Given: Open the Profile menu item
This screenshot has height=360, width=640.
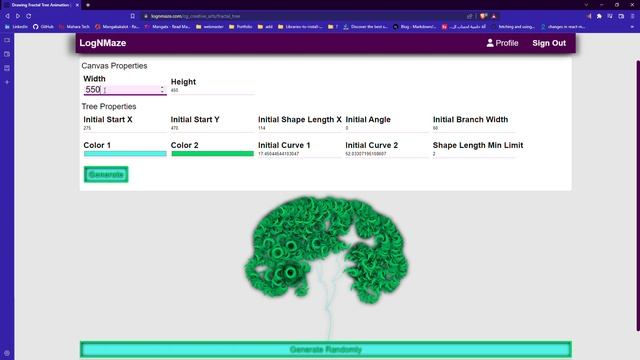Looking at the screenshot, I should coord(502,43).
